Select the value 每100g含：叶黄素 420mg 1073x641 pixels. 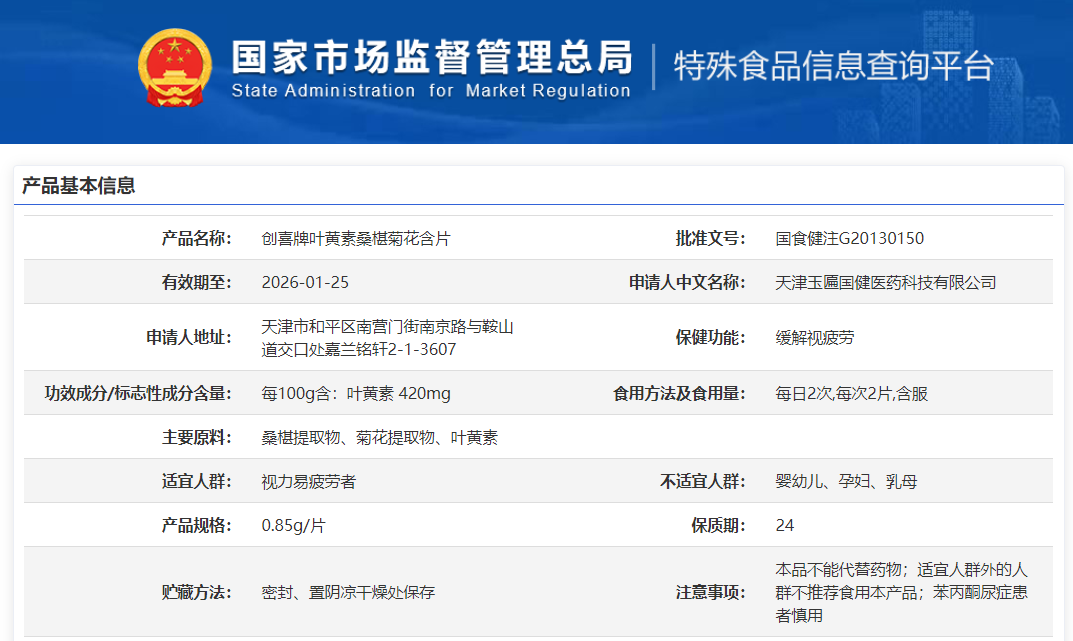[356, 393]
